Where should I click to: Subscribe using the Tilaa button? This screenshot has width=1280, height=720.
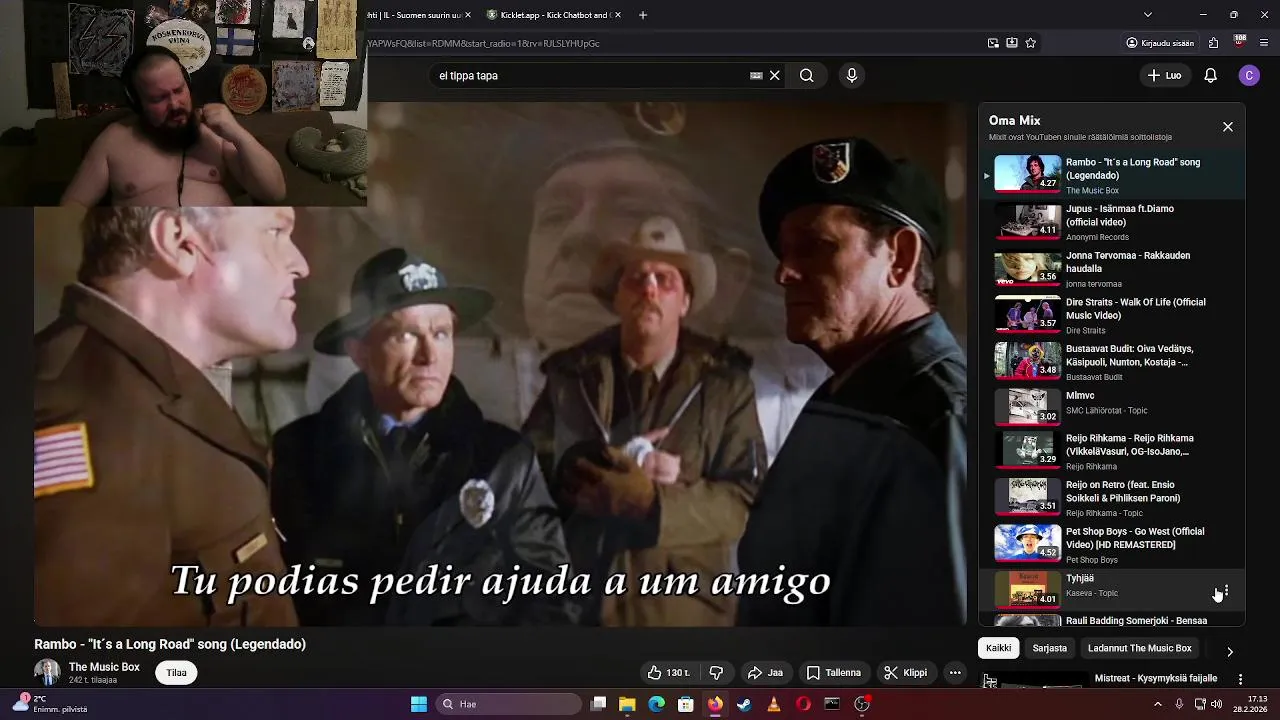[x=176, y=673]
